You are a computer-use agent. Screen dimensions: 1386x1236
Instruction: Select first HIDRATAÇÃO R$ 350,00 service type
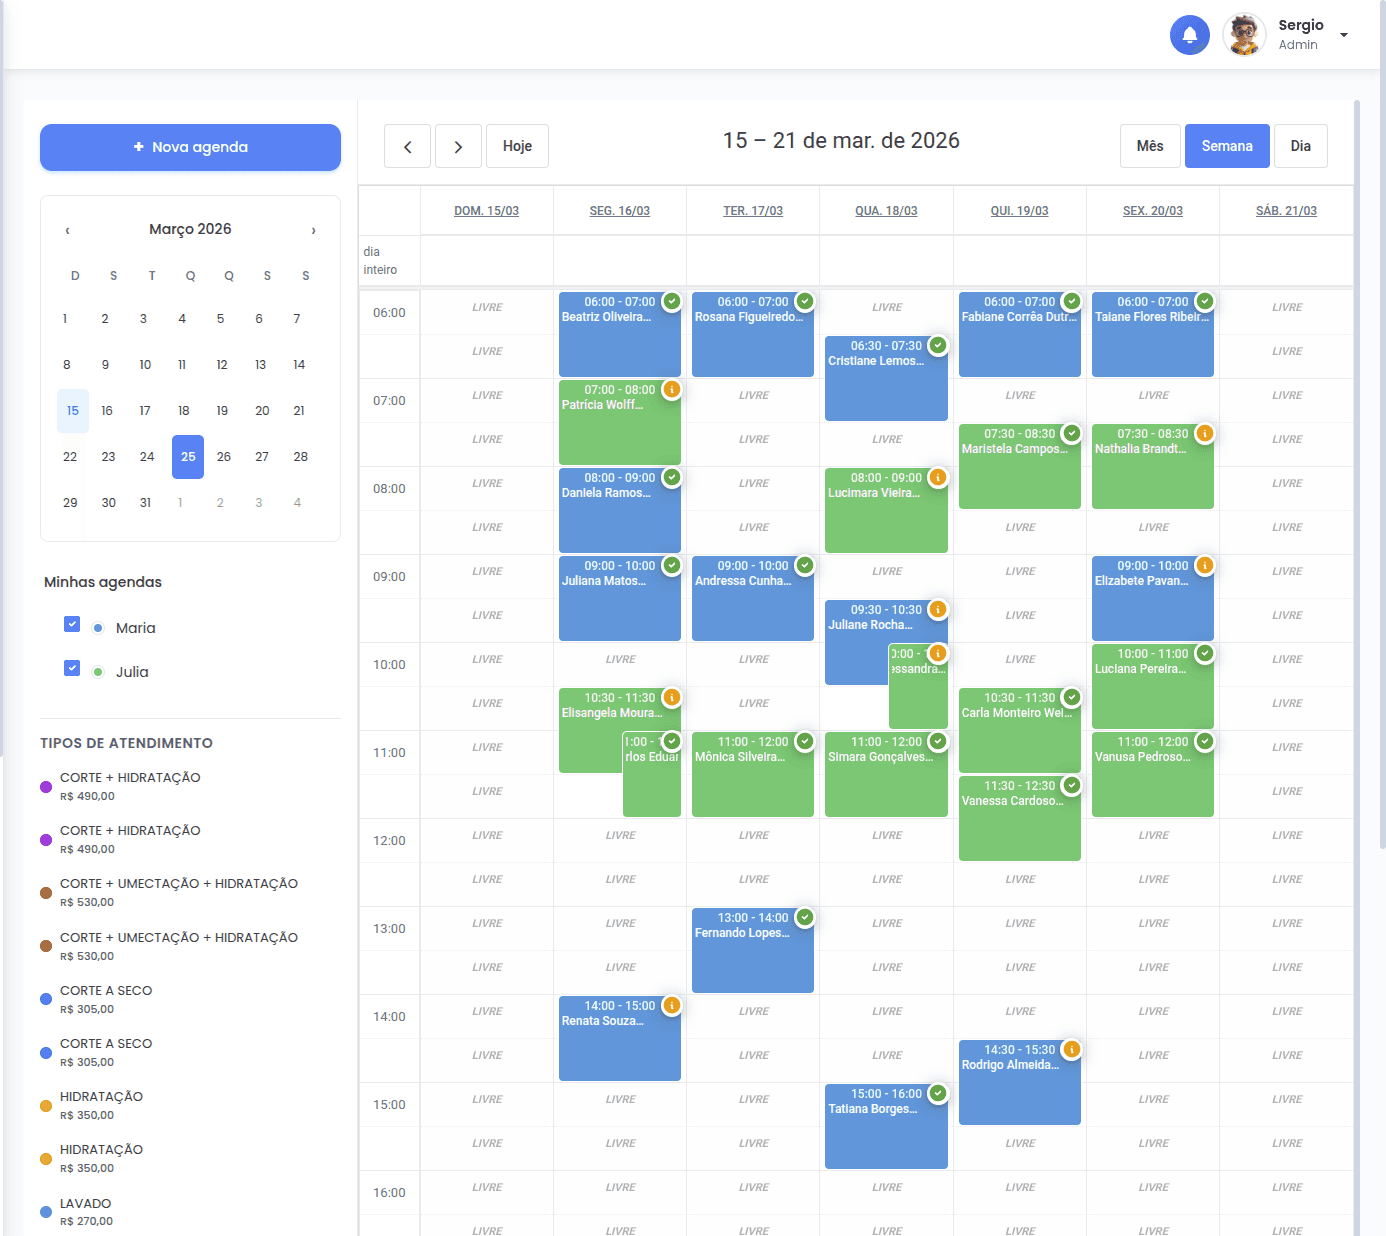(190, 1105)
